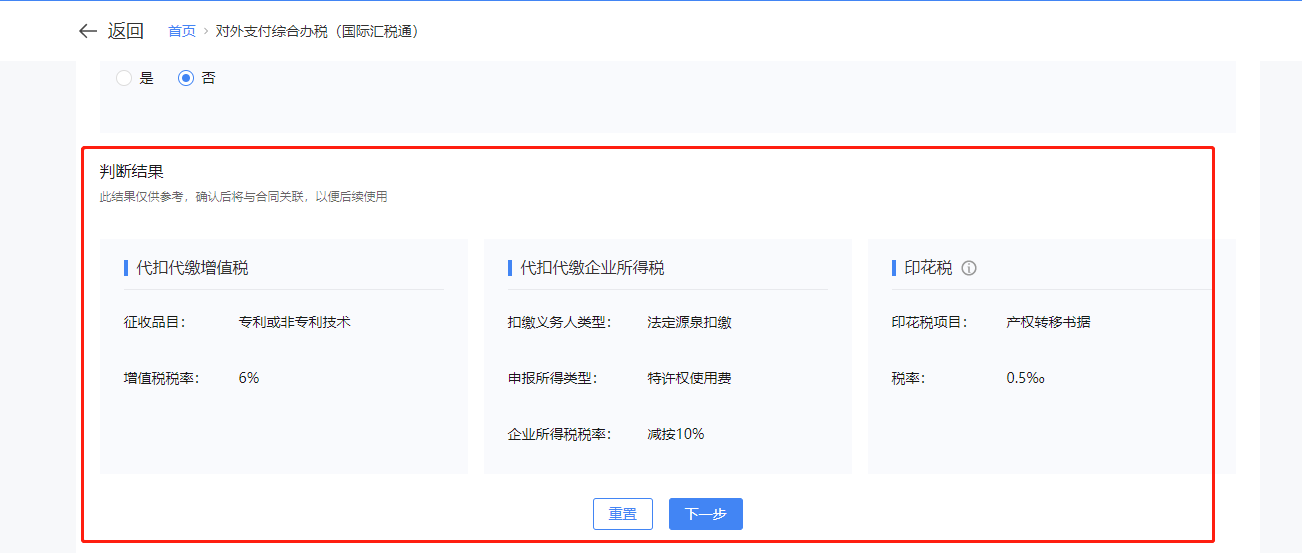Click the 6% VAT rate value
Image resolution: width=1302 pixels, height=553 pixels.
249,378
